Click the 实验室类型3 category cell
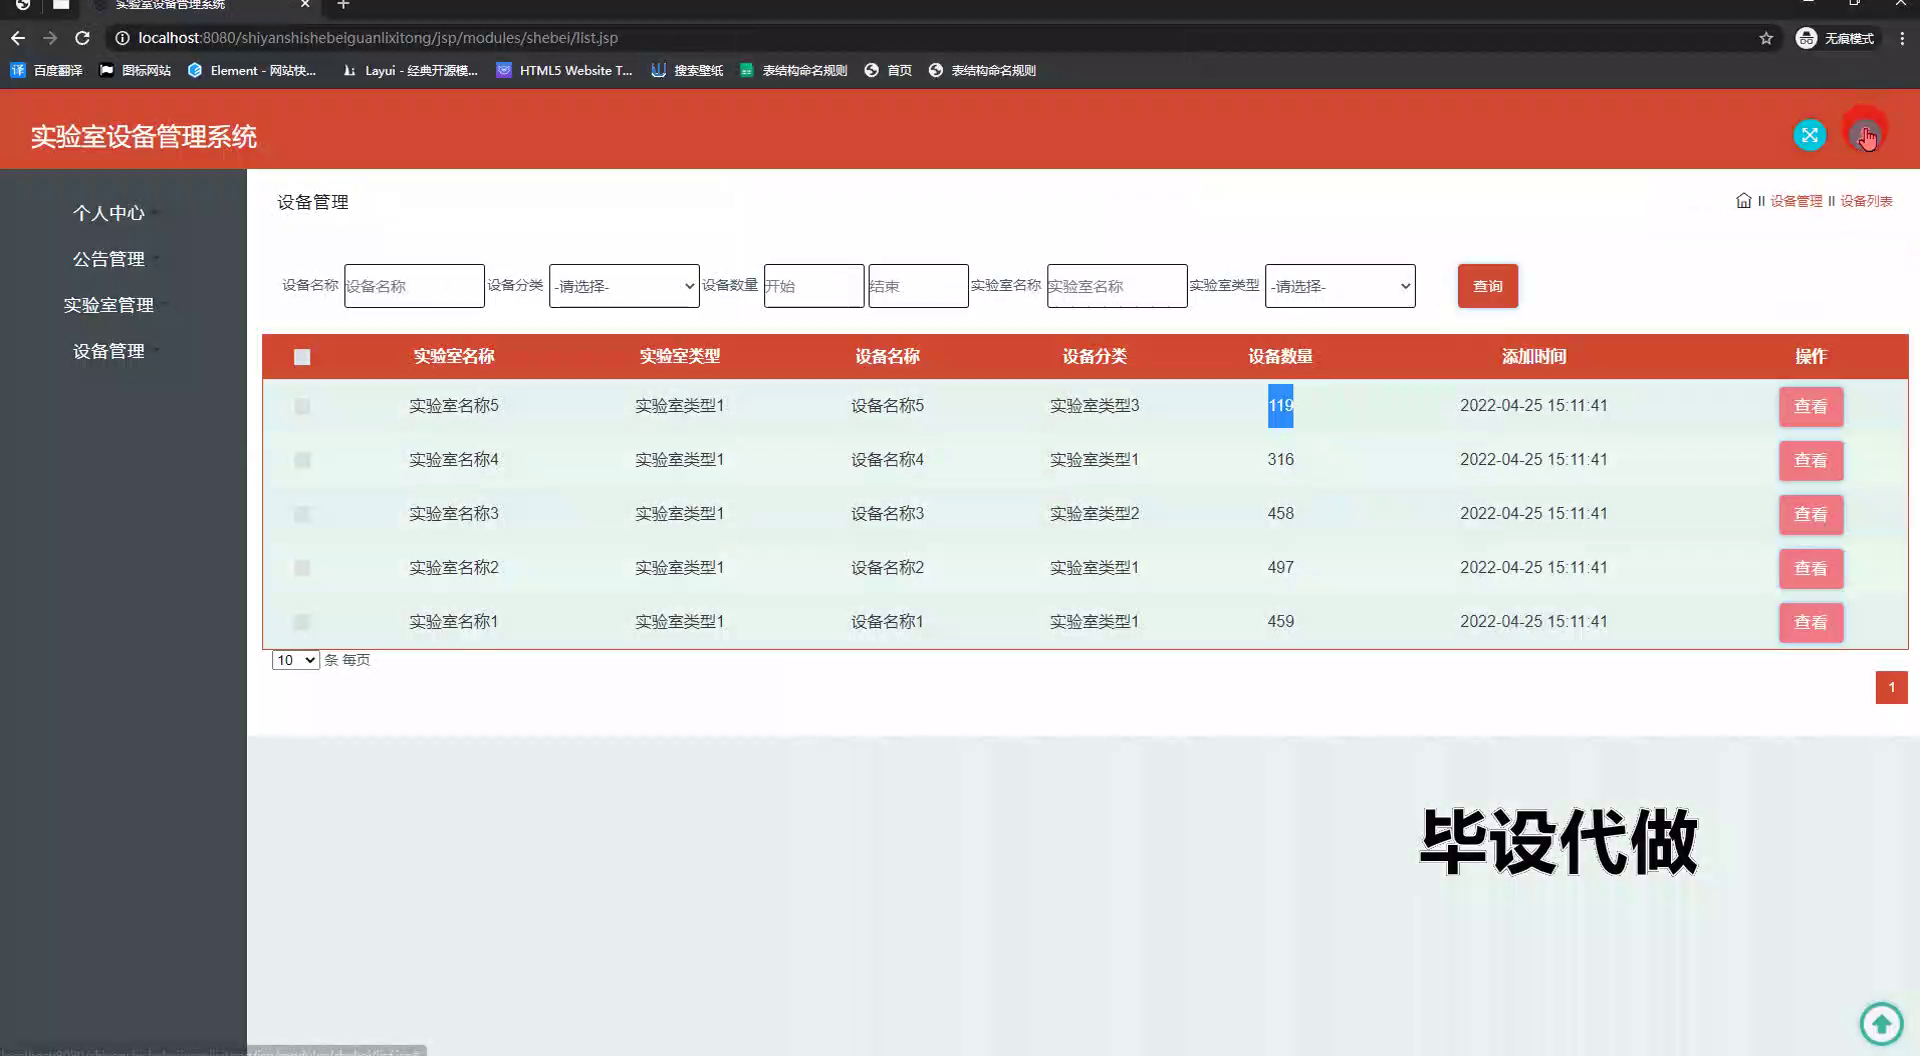 [1094, 406]
